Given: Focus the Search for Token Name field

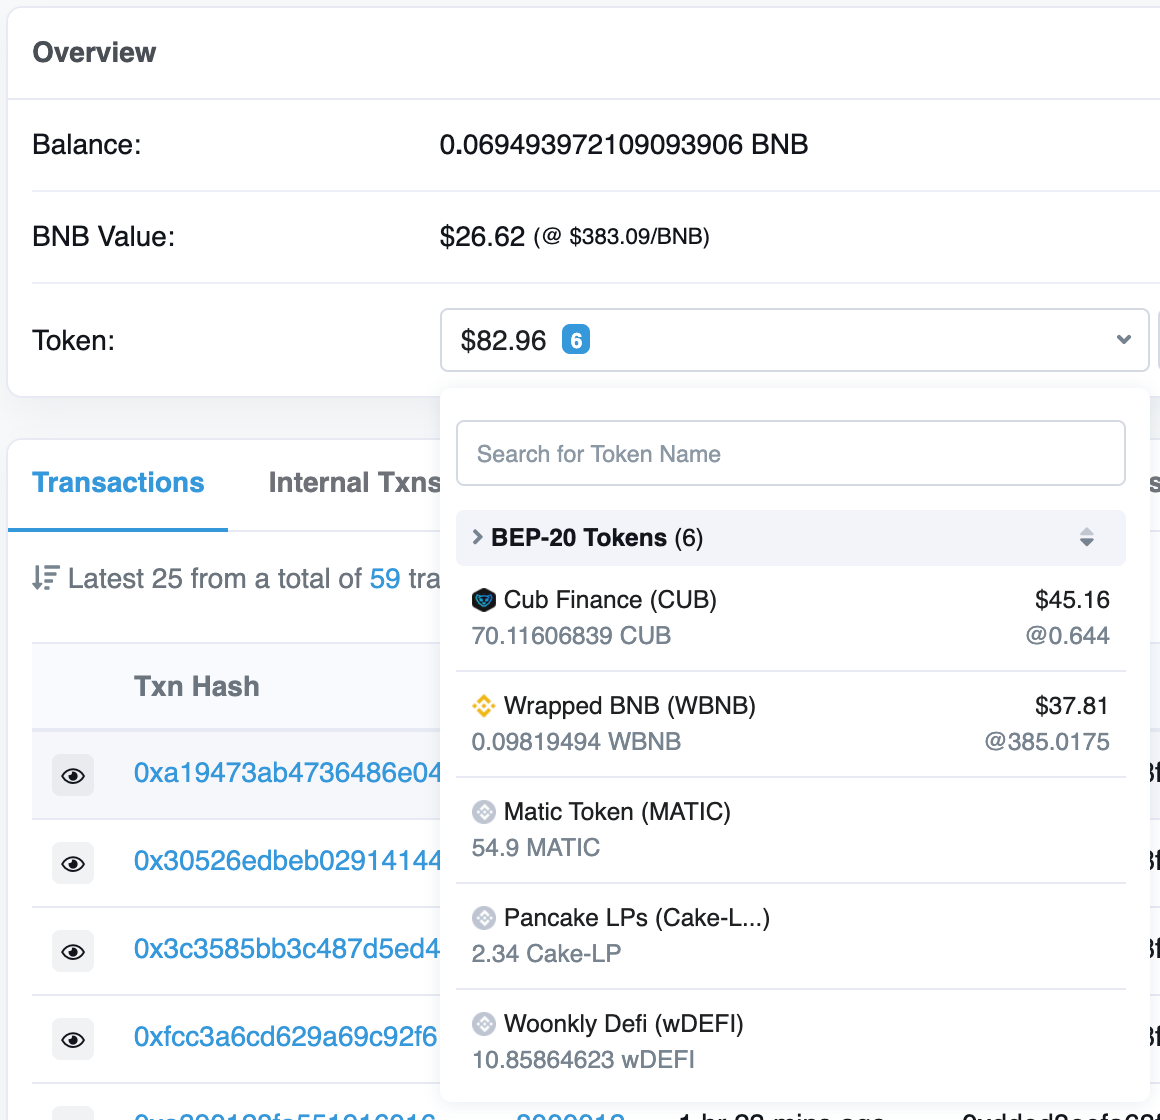Looking at the screenshot, I should coord(790,453).
